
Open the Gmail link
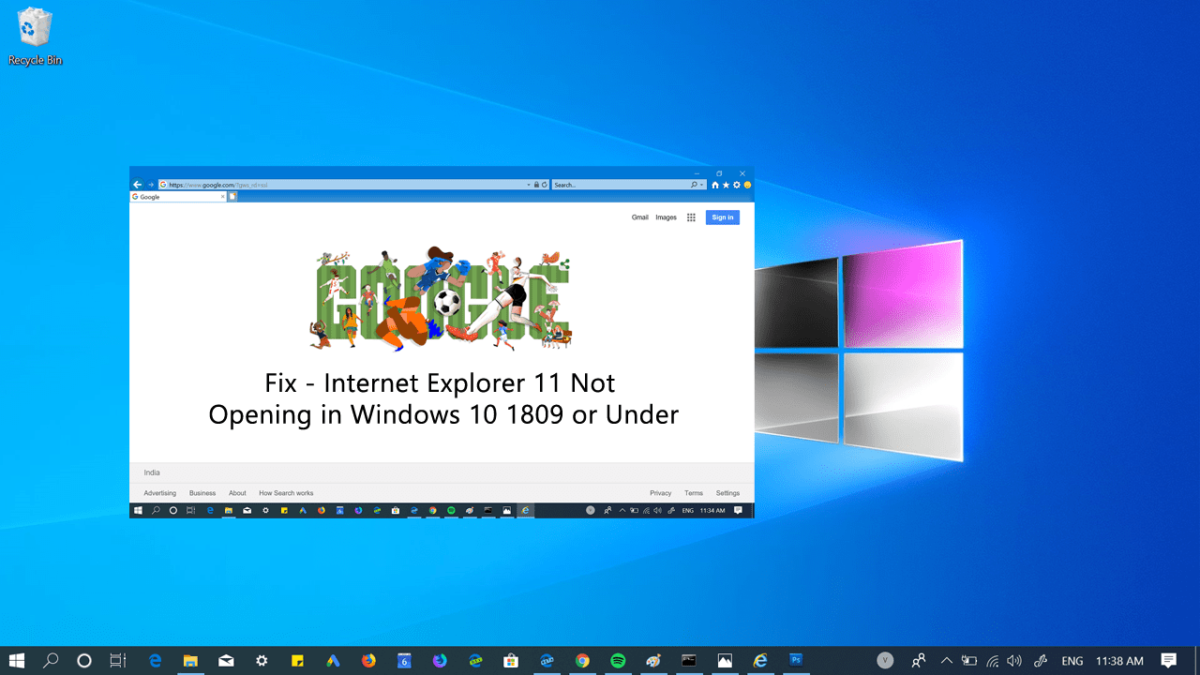[640, 217]
